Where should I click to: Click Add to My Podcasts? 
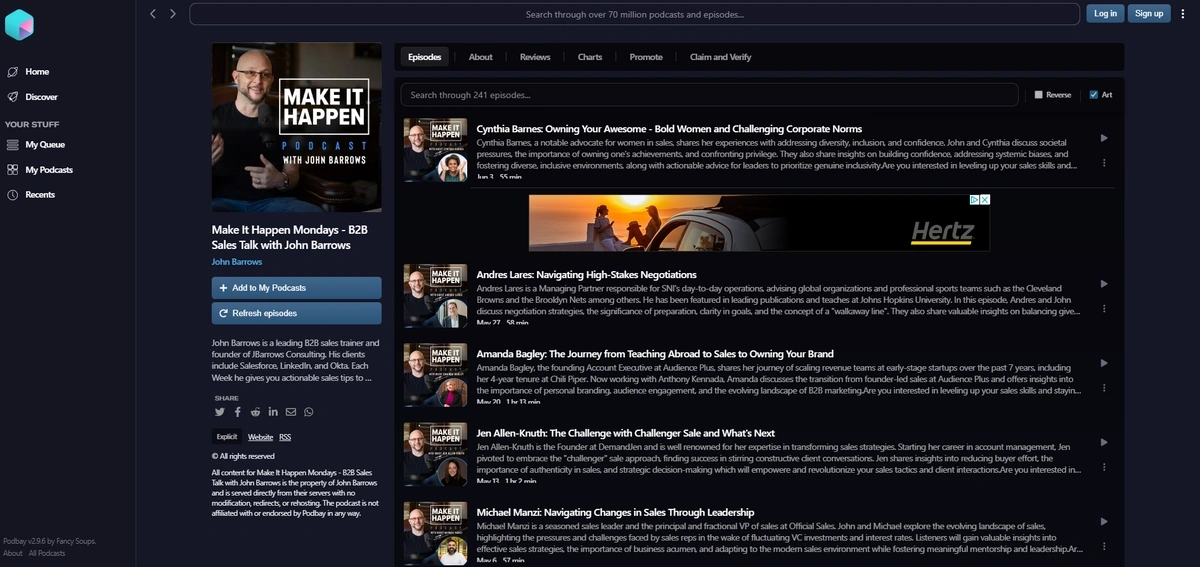(x=296, y=288)
